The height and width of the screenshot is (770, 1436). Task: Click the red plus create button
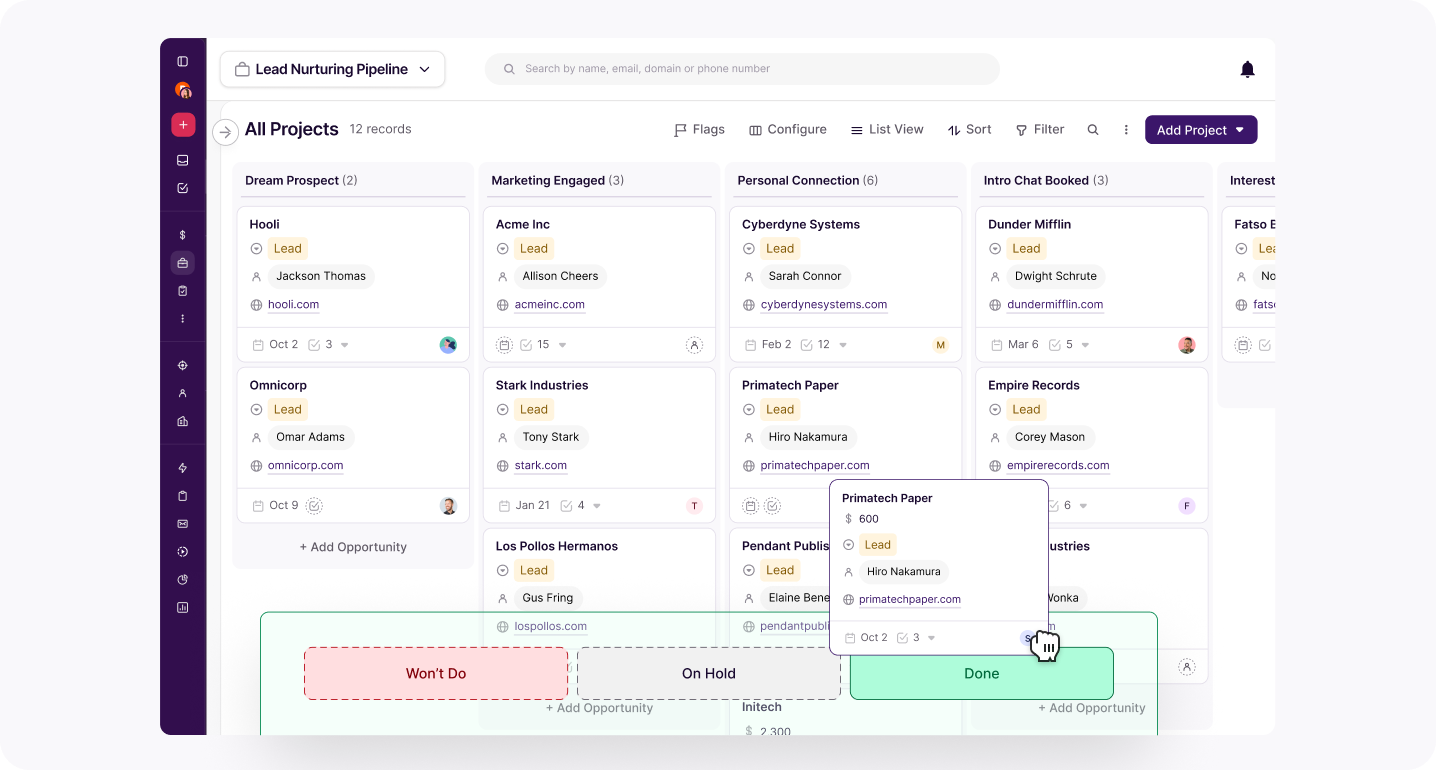(x=183, y=125)
